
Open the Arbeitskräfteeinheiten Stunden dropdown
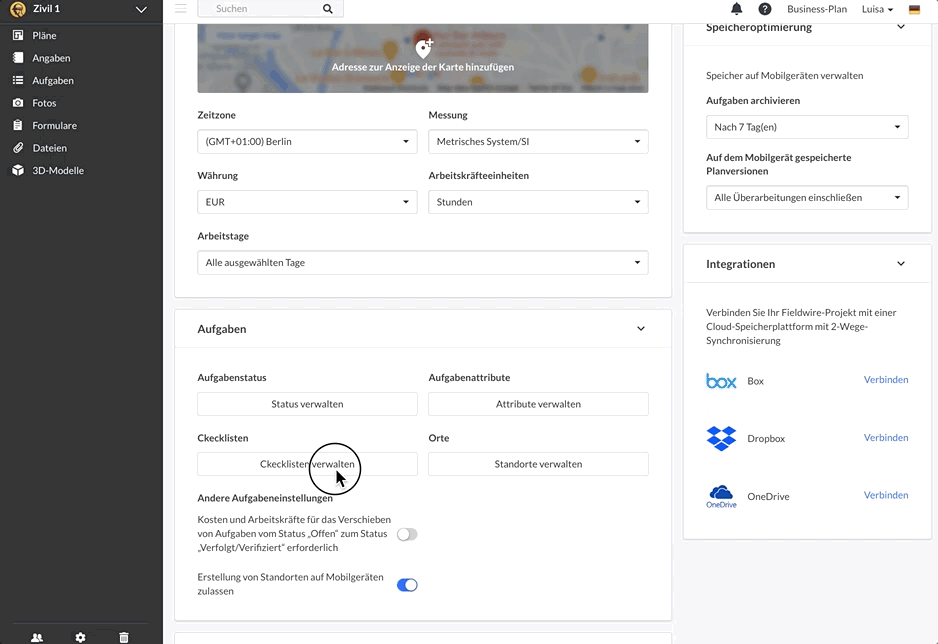point(538,202)
